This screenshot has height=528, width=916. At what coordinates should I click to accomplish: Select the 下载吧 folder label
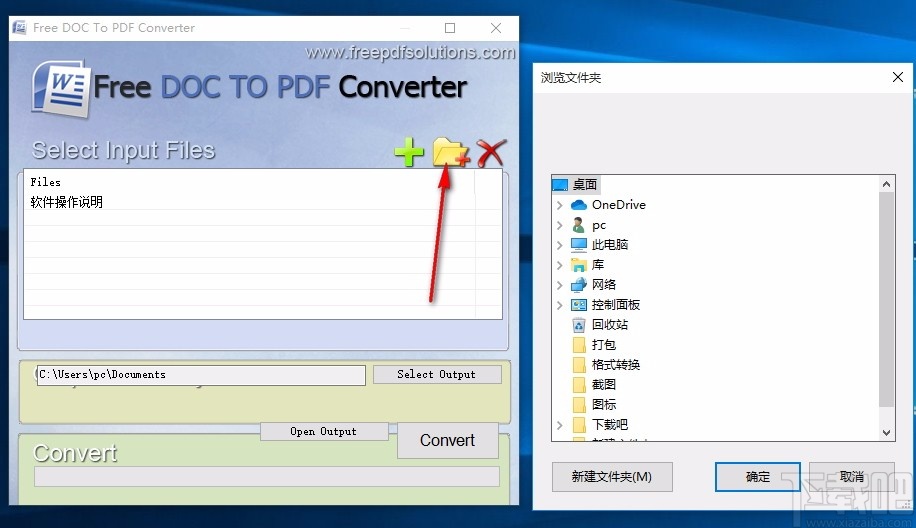610,424
